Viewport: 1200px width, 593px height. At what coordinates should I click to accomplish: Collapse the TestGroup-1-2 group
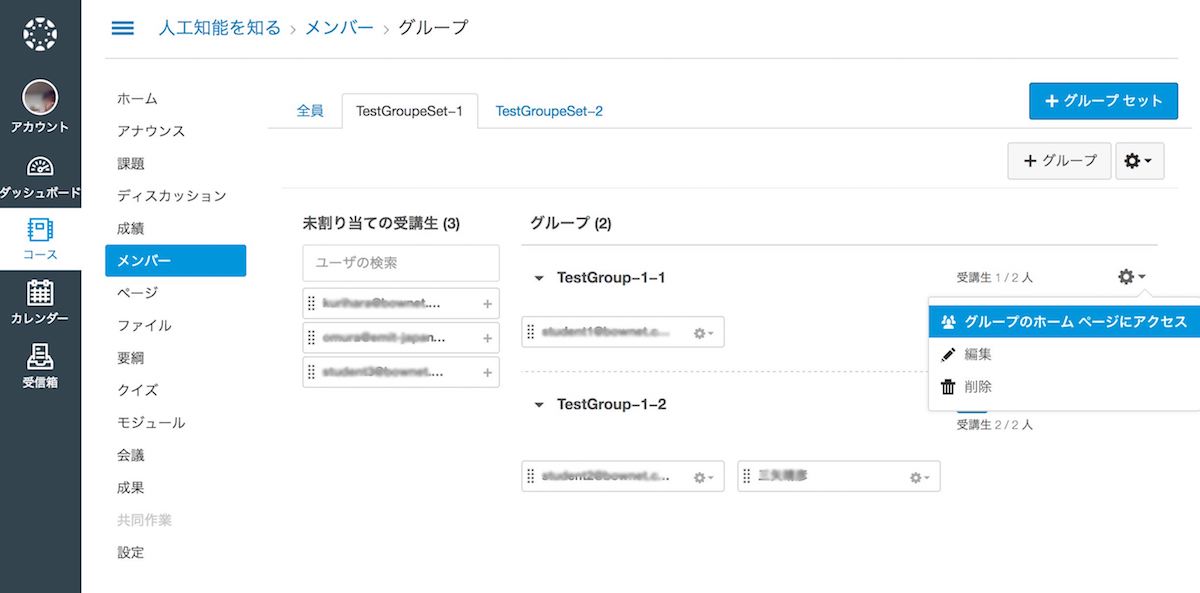coord(539,405)
